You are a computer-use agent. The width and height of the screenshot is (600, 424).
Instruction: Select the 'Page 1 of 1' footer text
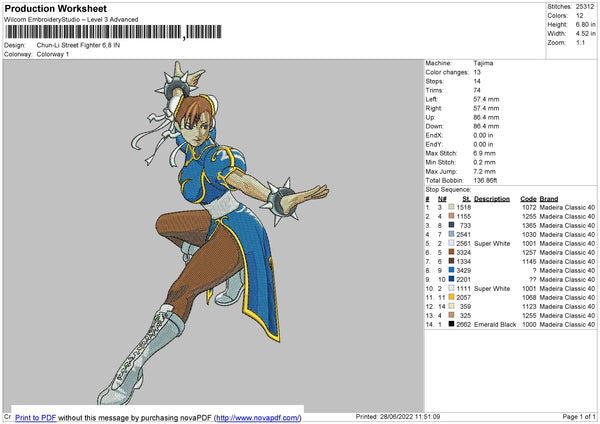click(579, 417)
